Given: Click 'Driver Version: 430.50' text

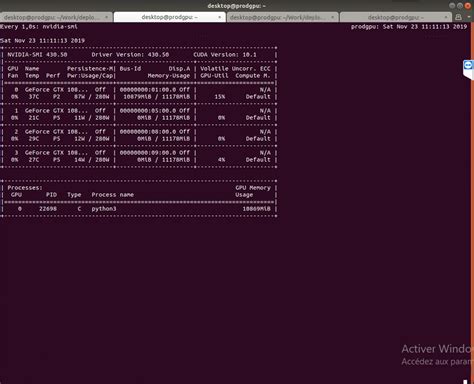Looking at the screenshot, I should coord(130,54).
